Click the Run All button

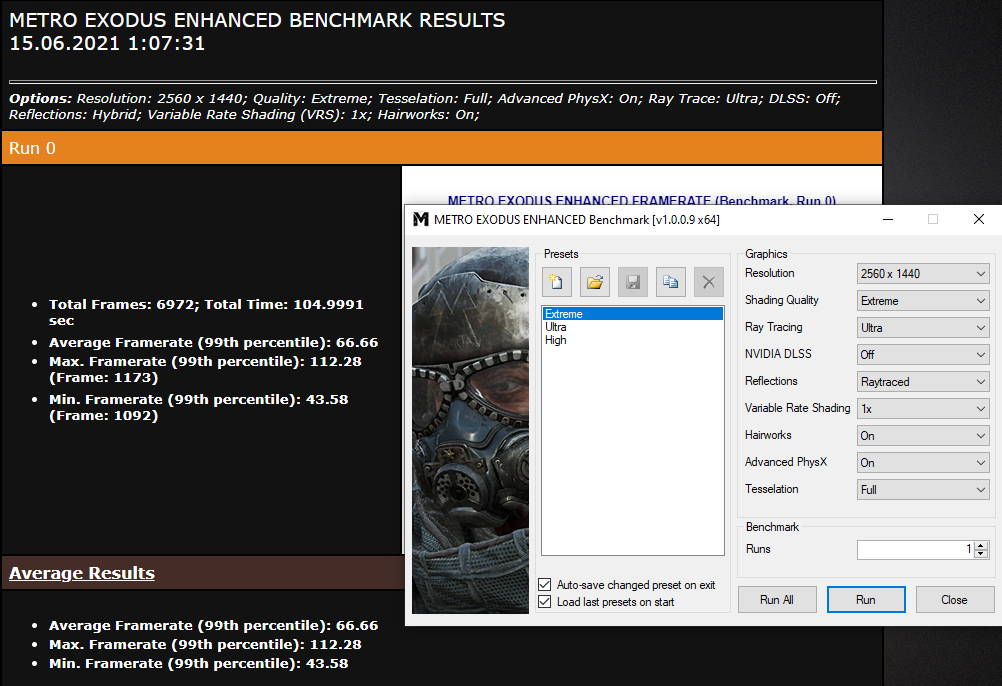777,600
